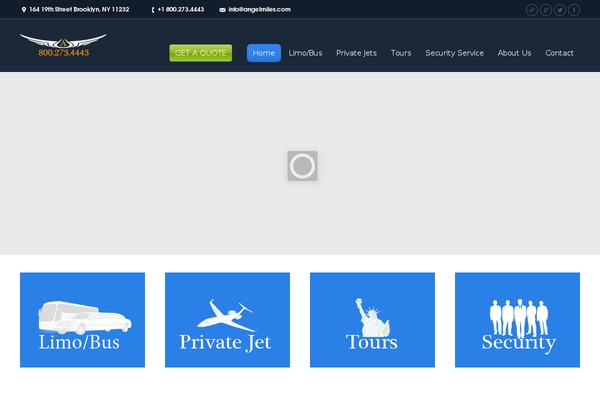Open the Security service tile

517,320
